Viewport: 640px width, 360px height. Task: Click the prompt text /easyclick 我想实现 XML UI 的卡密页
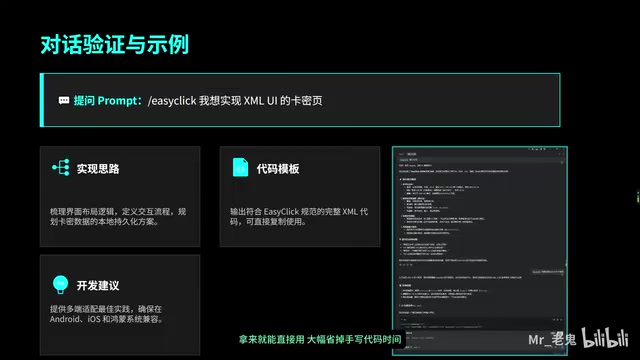pos(235,100)
